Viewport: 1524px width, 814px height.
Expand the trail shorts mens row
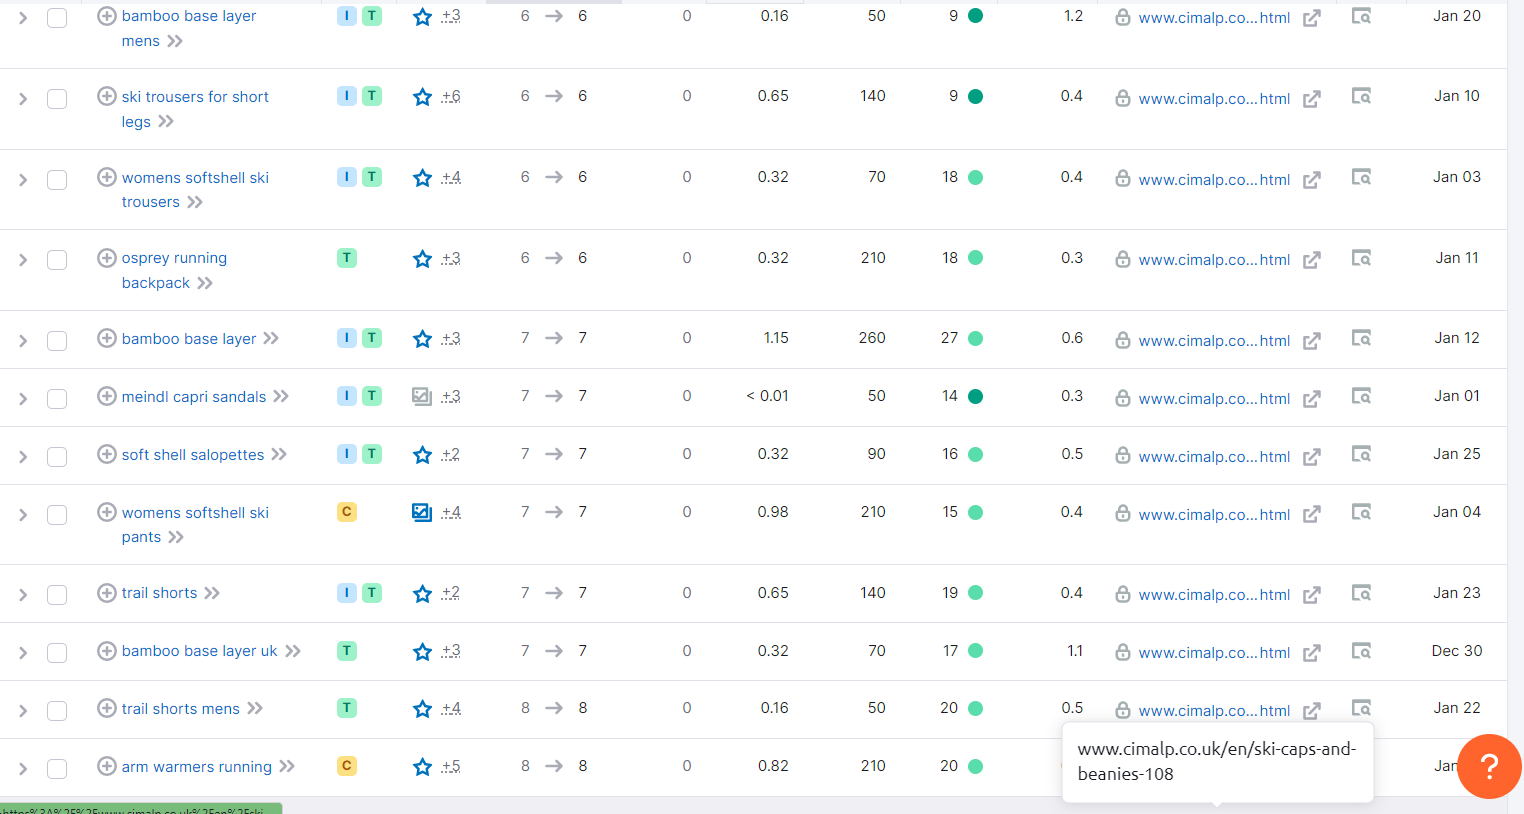click(23, 711)
